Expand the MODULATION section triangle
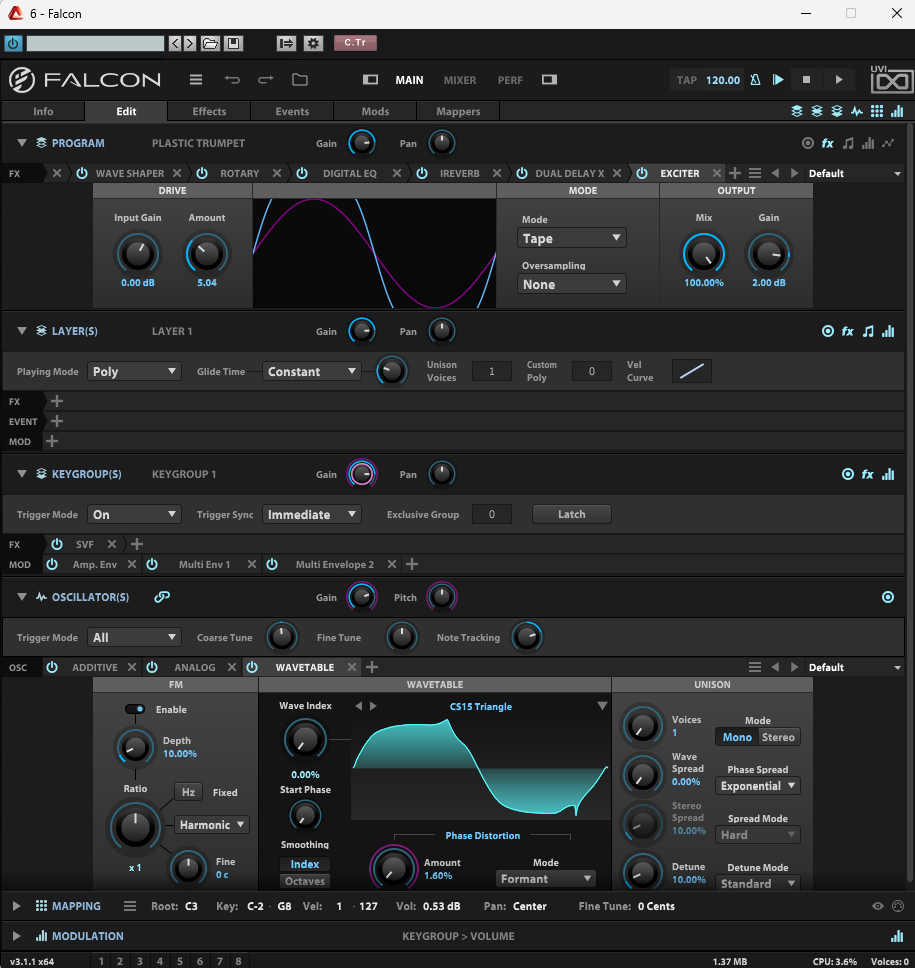This screenshot has width=915, height=968. pos(17,936)
